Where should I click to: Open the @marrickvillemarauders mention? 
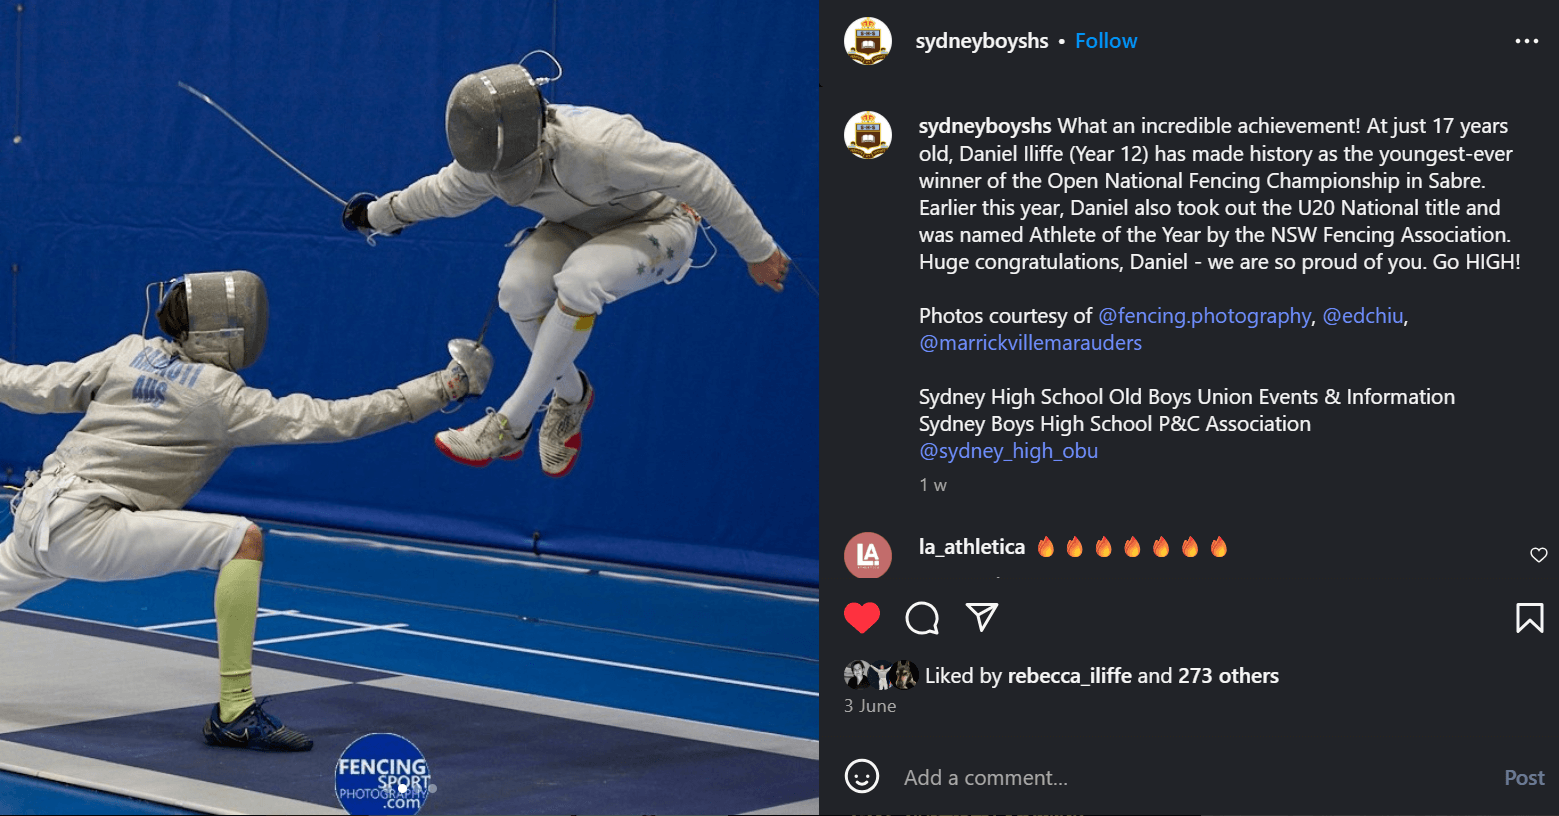(x=1030, y=343)
